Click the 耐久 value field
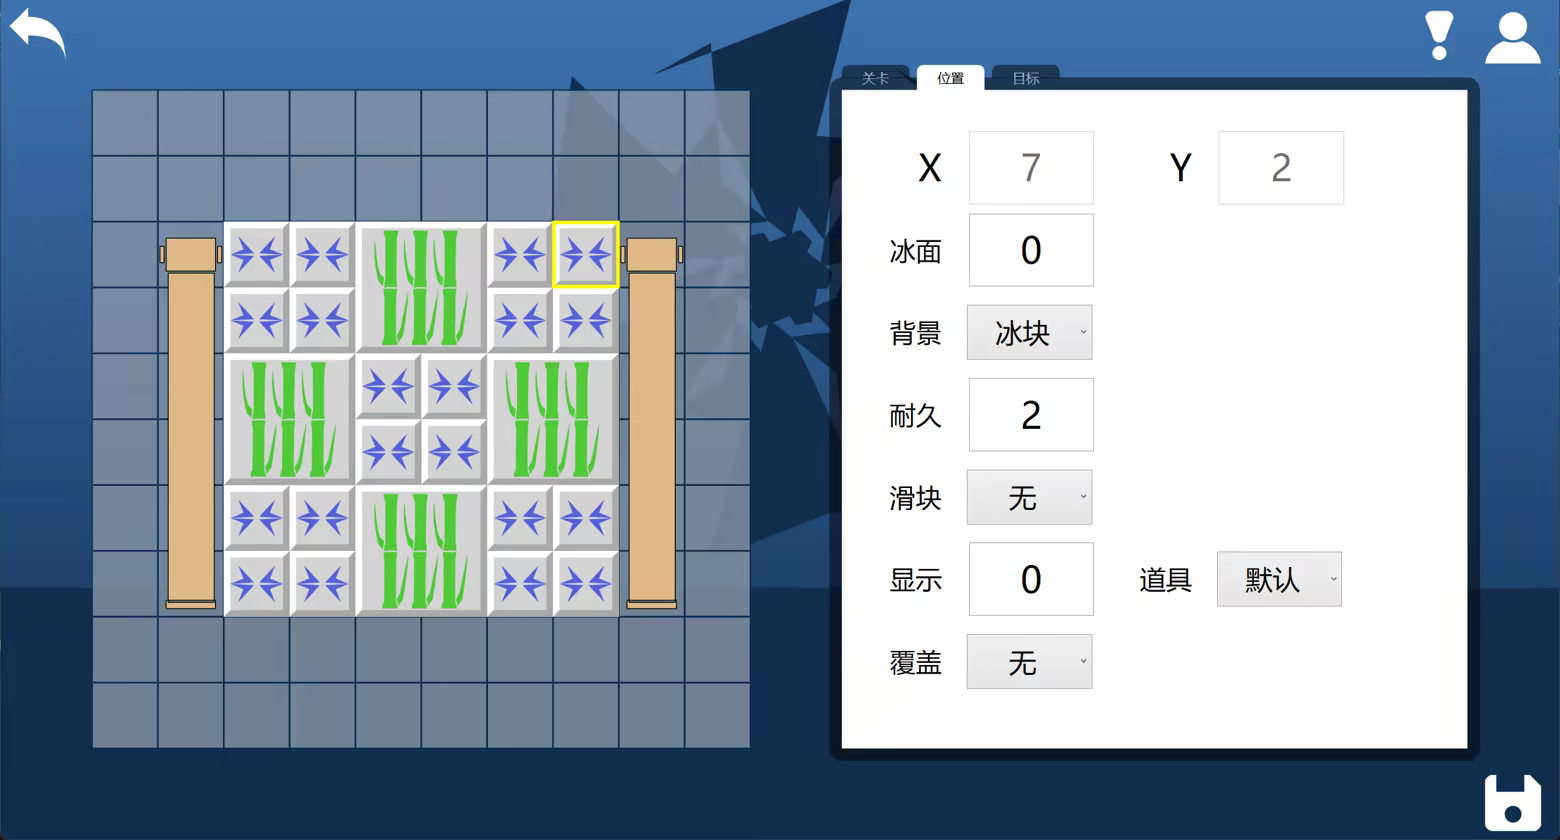Viewport: 1560px width, 840px height. [x=1031, y=415]
